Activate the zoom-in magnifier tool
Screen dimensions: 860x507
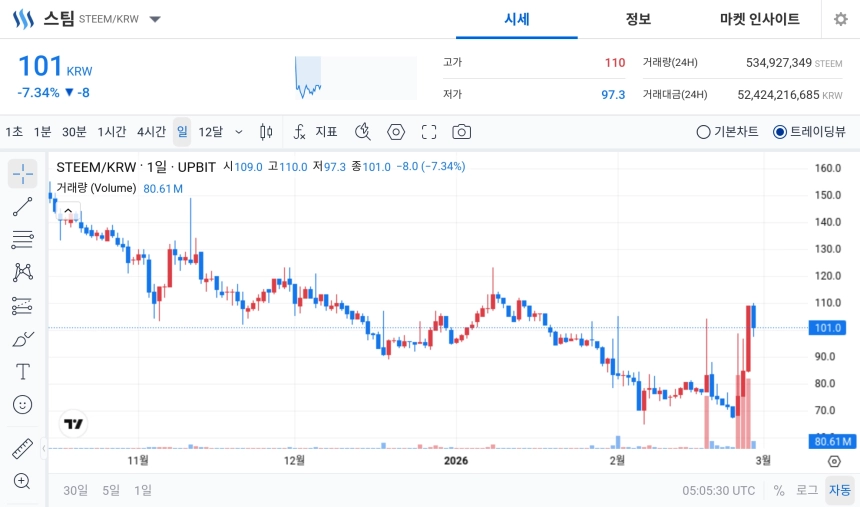click(x=22, y=481)
